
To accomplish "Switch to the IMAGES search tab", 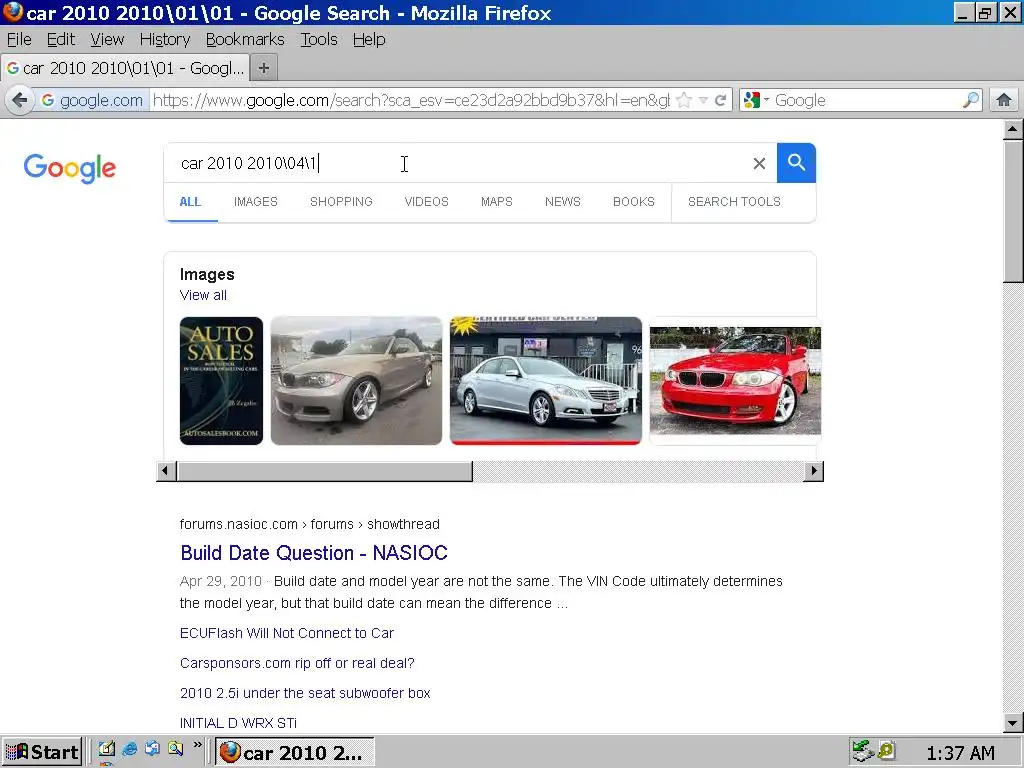I will [x=255, y=202].
